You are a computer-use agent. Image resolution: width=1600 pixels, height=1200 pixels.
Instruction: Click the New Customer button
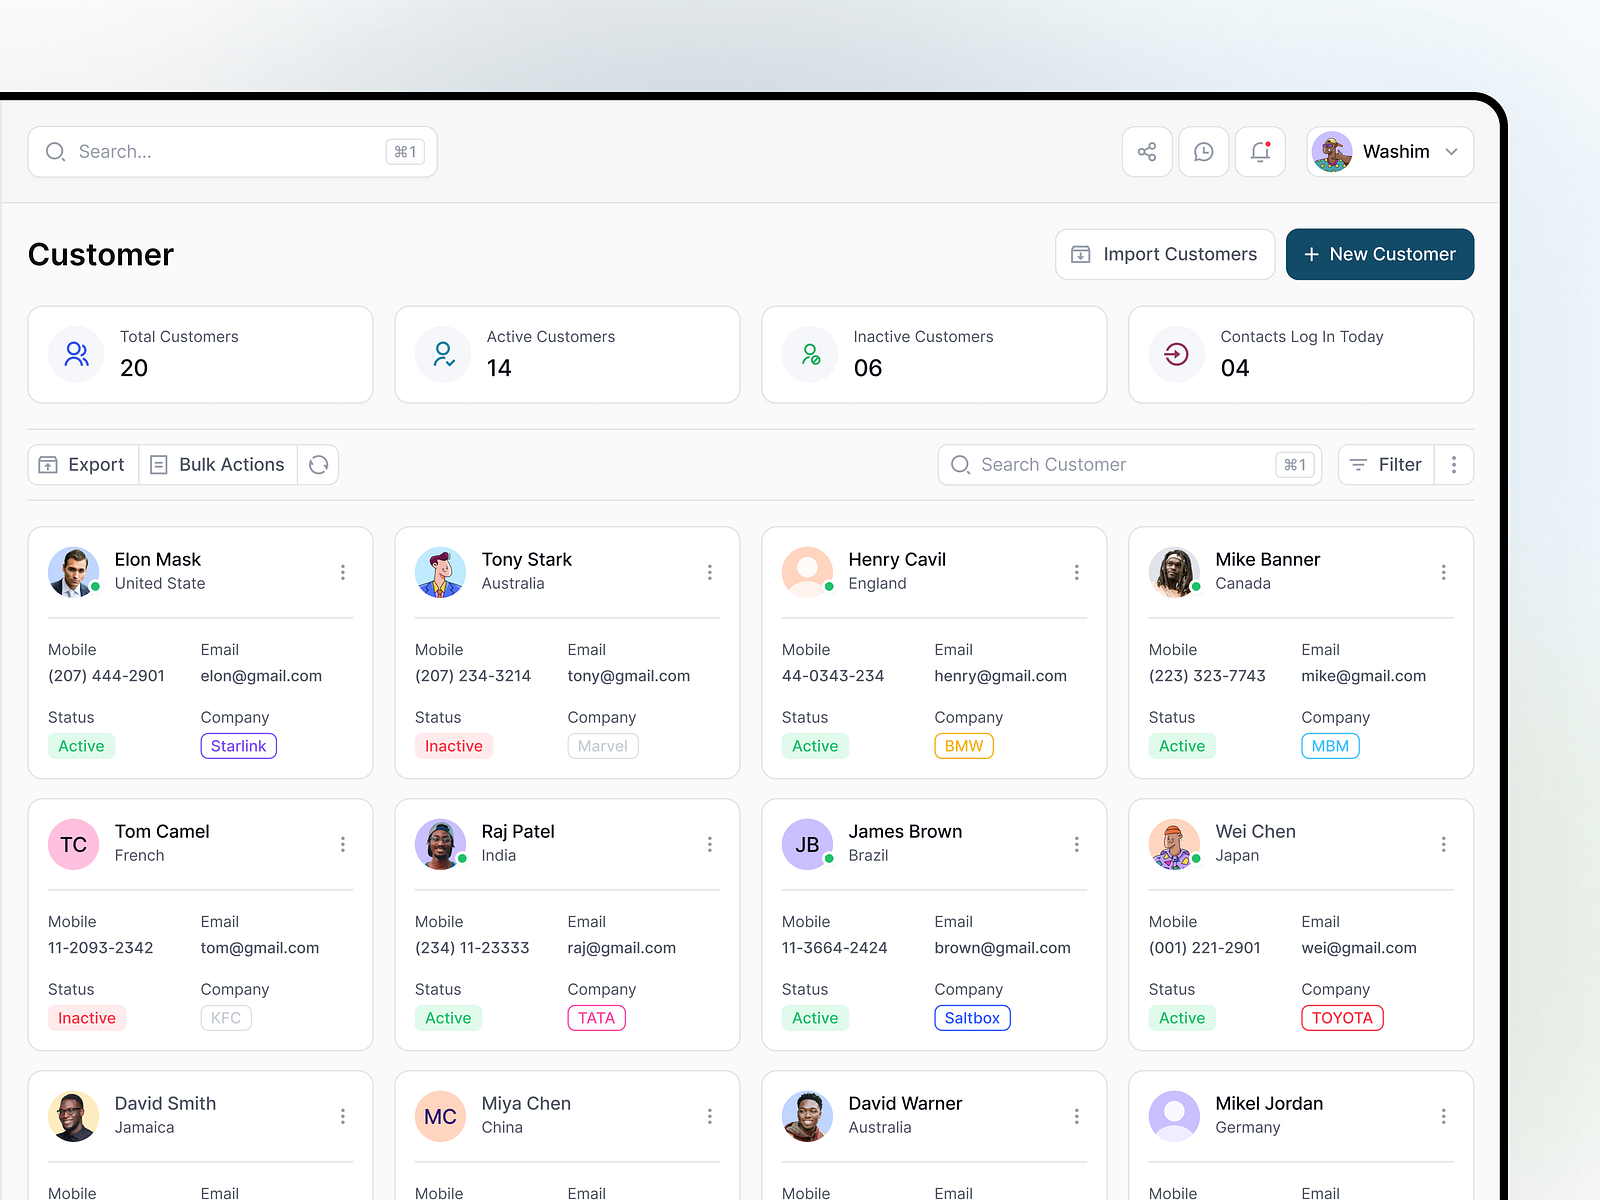pos(1380,254)
